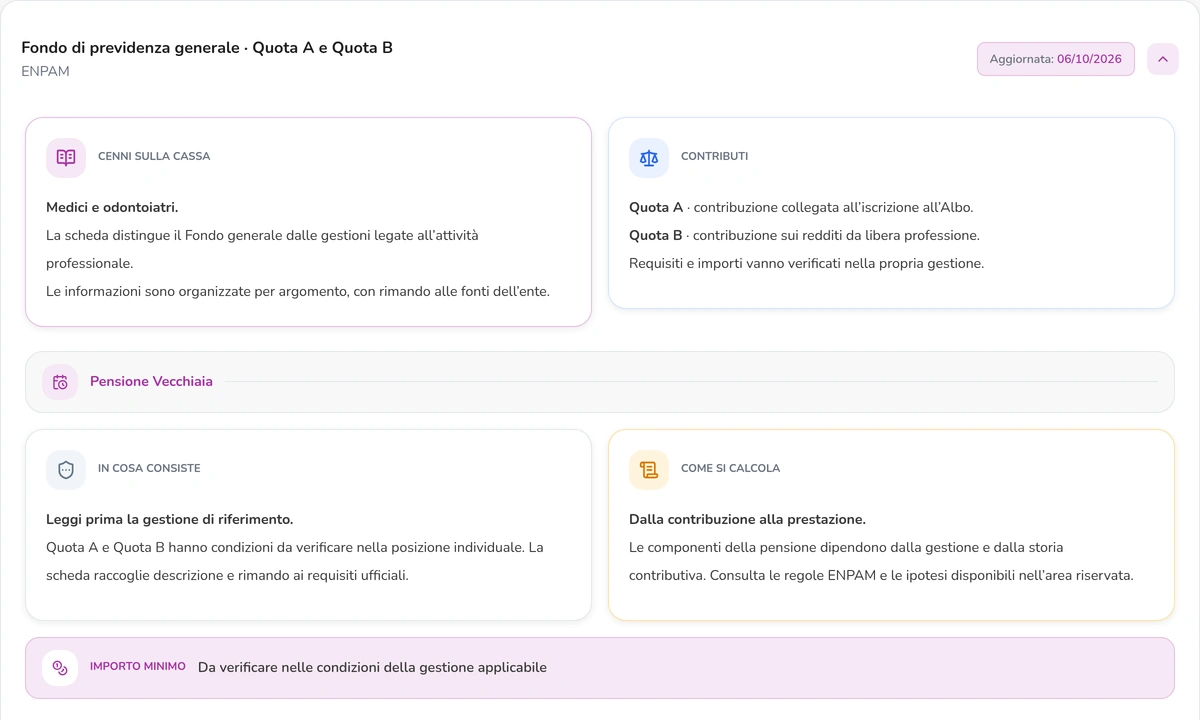Click the coins icon beside Importo minimo

60,668
